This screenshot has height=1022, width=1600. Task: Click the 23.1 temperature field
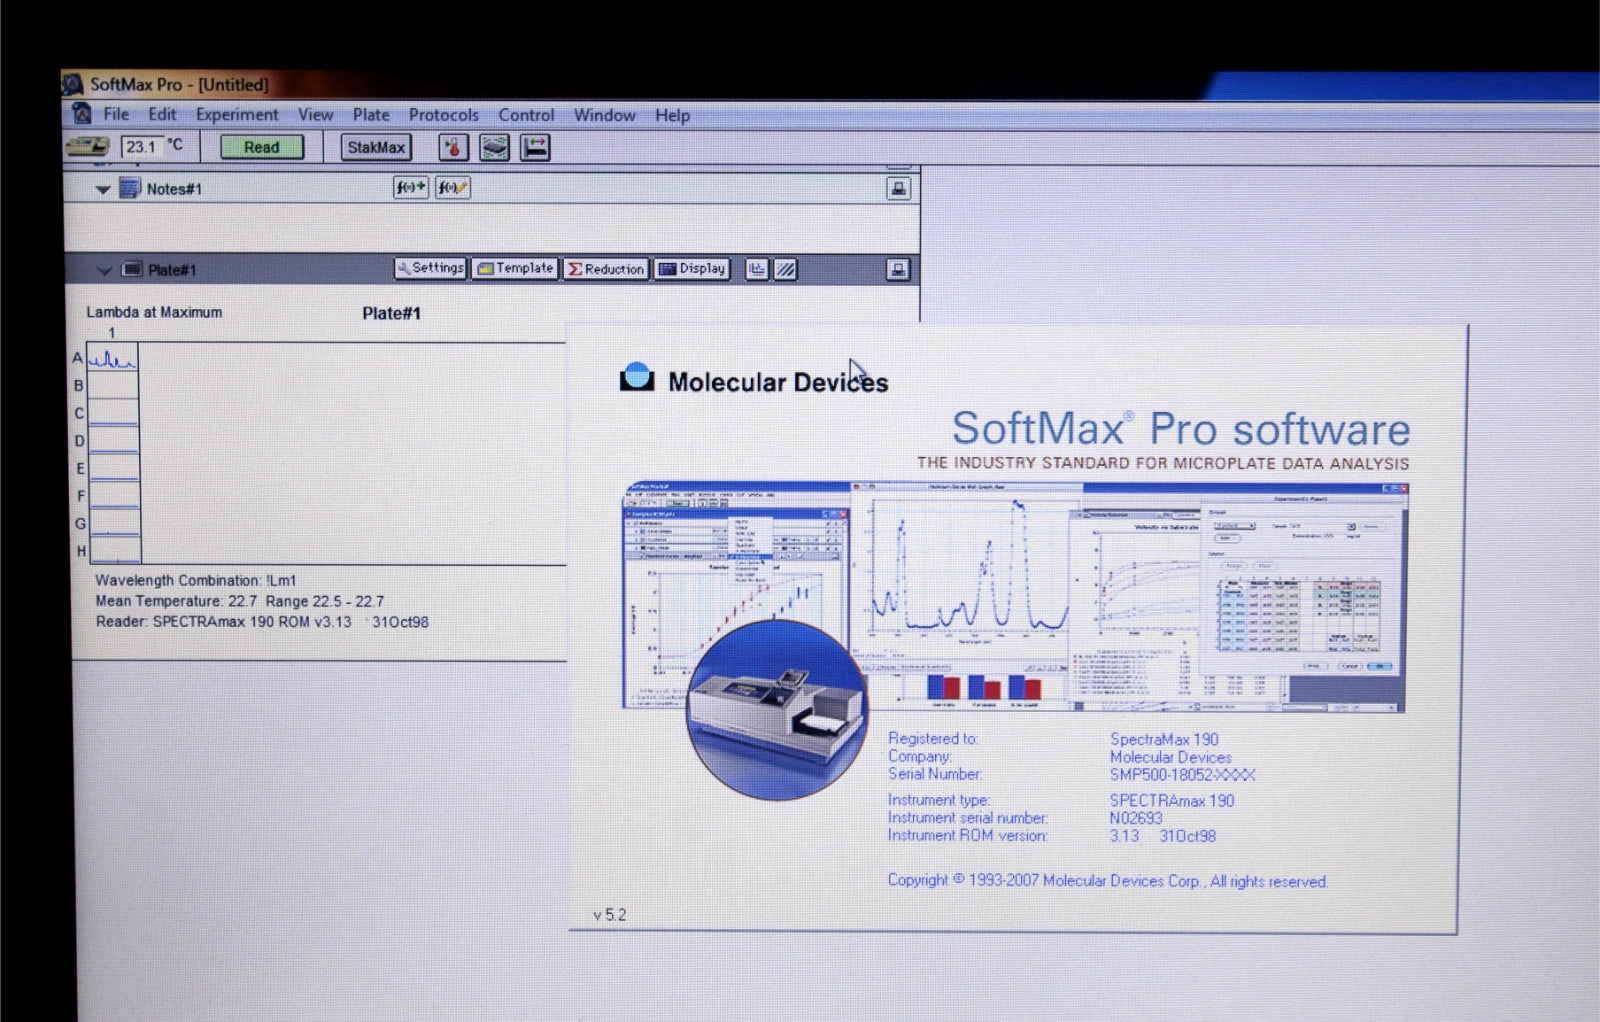(x=142, y=147)
